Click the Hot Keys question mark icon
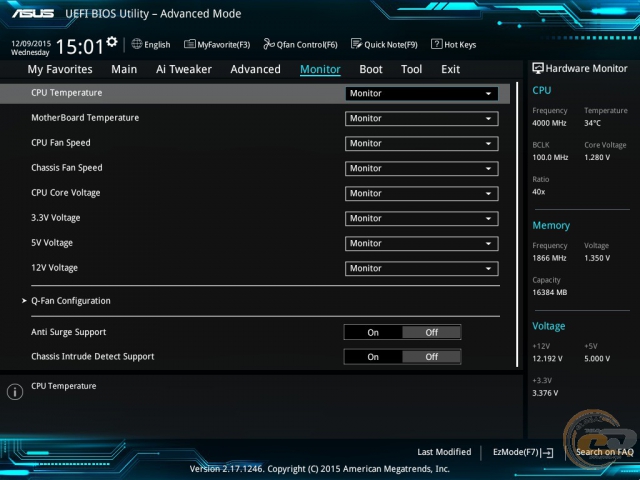 pos(436,44)
